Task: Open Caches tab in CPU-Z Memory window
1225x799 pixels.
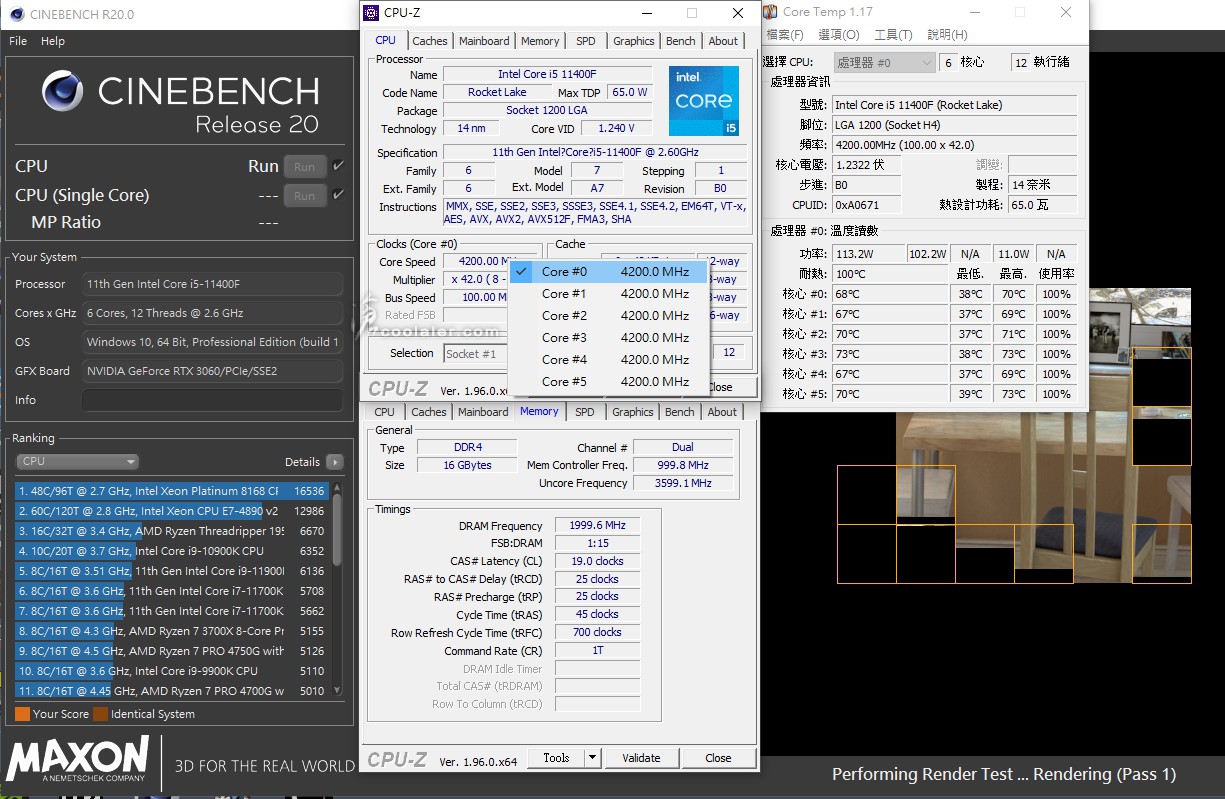Action: [429, 412]
